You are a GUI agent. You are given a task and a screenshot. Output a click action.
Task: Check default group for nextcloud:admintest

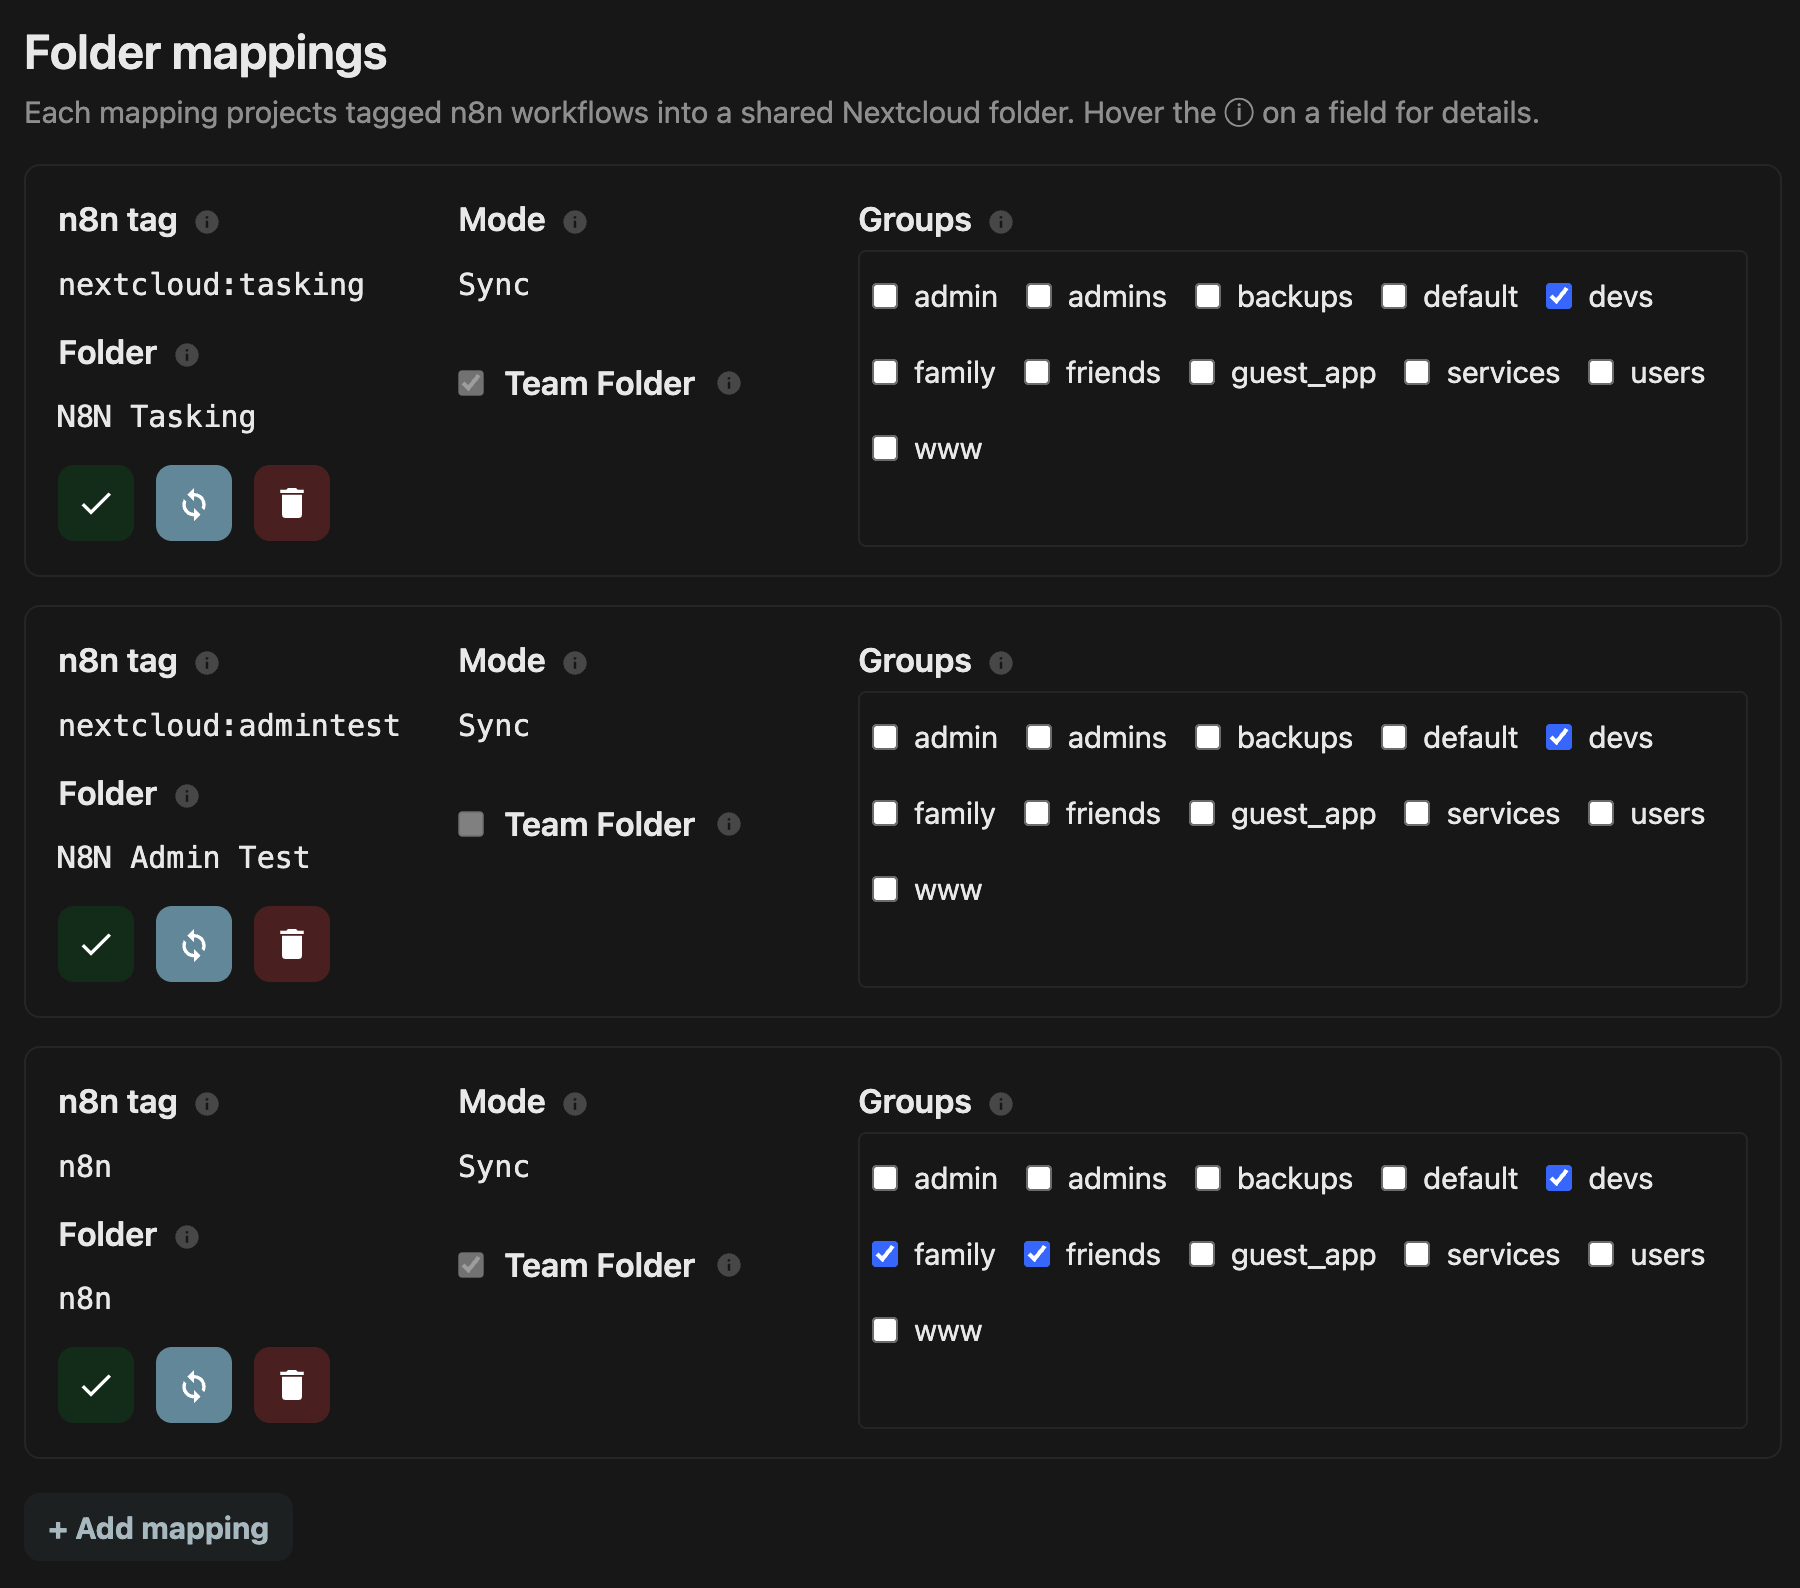(1394, 737)
